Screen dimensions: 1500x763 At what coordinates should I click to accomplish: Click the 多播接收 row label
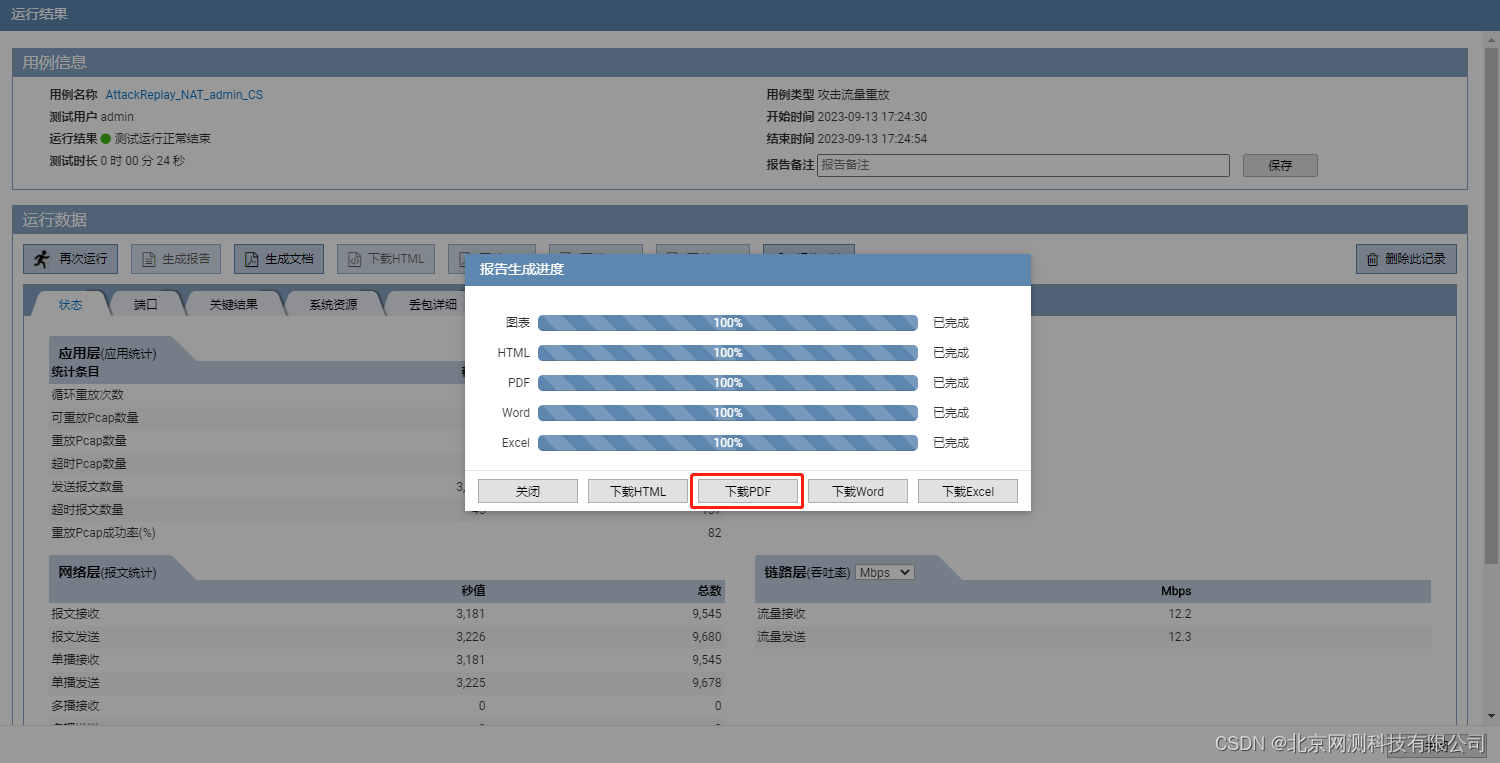76,706
